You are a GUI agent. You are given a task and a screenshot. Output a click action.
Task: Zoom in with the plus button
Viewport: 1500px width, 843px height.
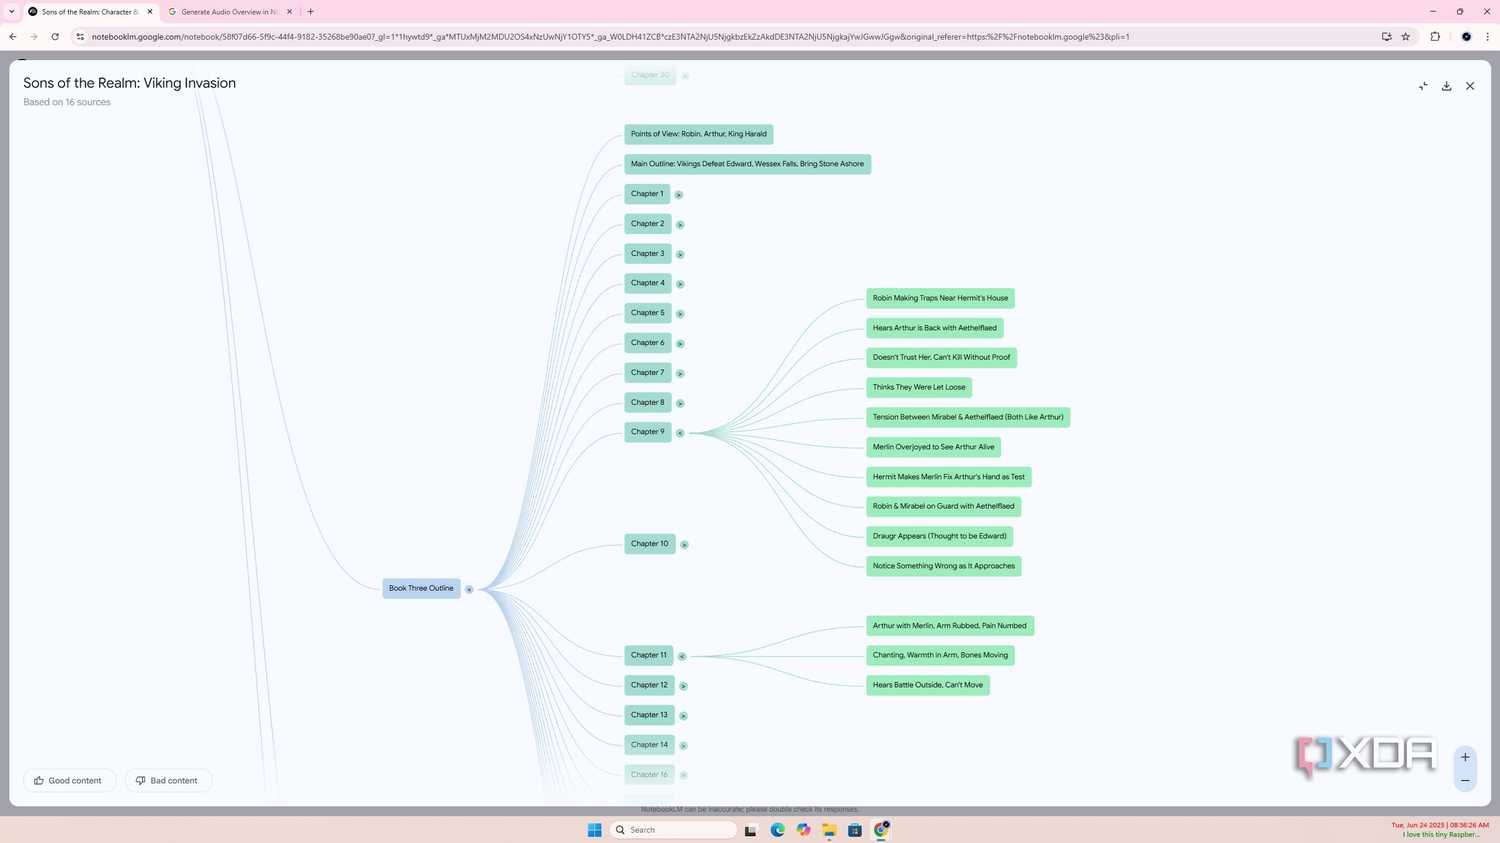[1465, 757]
